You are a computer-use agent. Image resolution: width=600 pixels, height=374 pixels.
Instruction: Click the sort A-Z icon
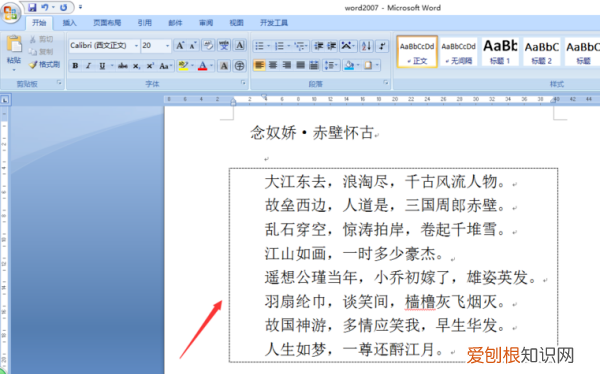(366, 46)
